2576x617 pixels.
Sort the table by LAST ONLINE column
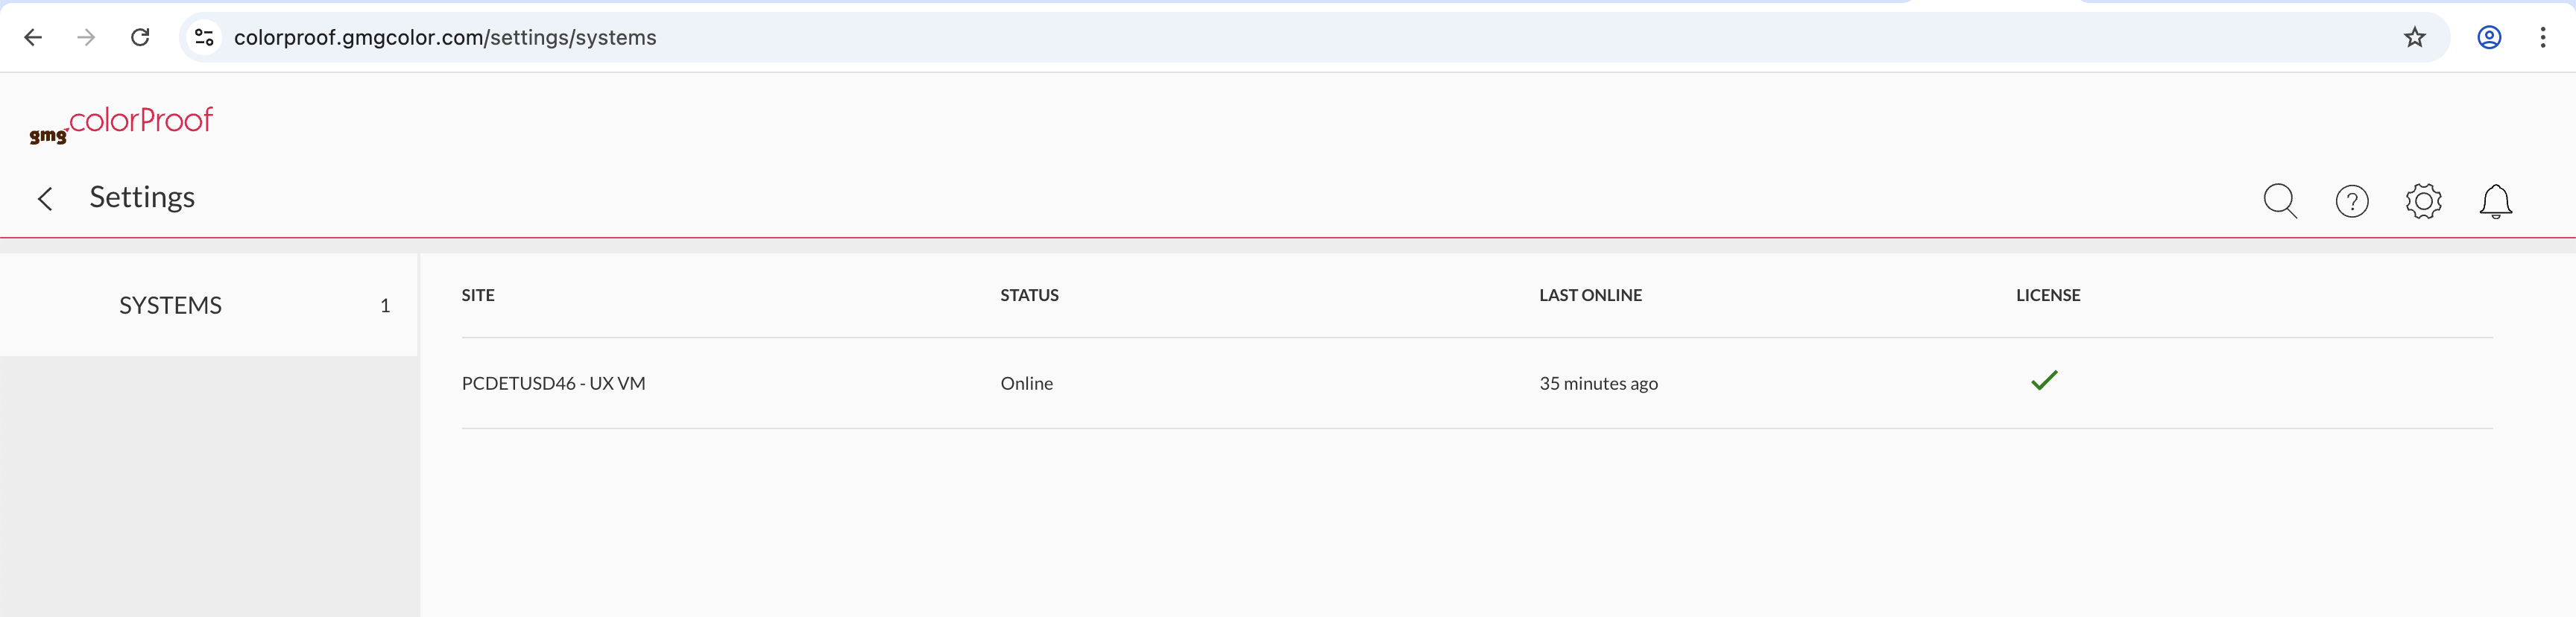(x=1590, y=295)
